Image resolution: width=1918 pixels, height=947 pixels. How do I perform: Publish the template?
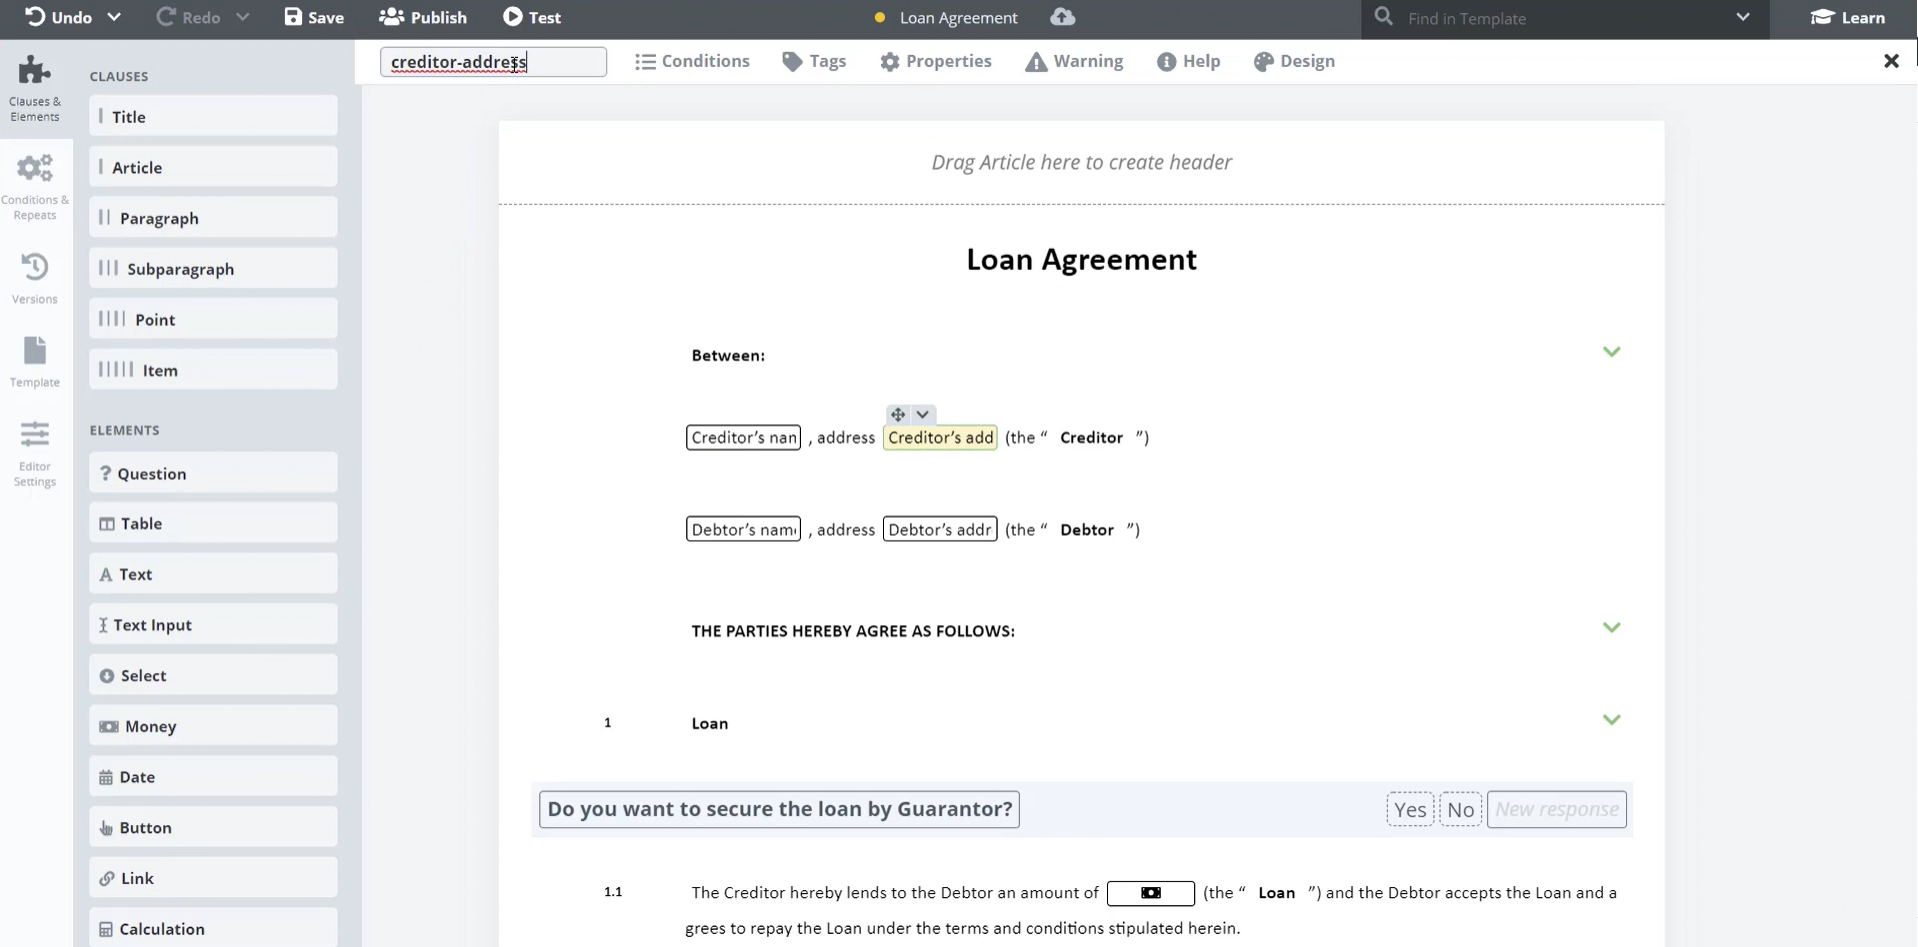pos(423,17)
